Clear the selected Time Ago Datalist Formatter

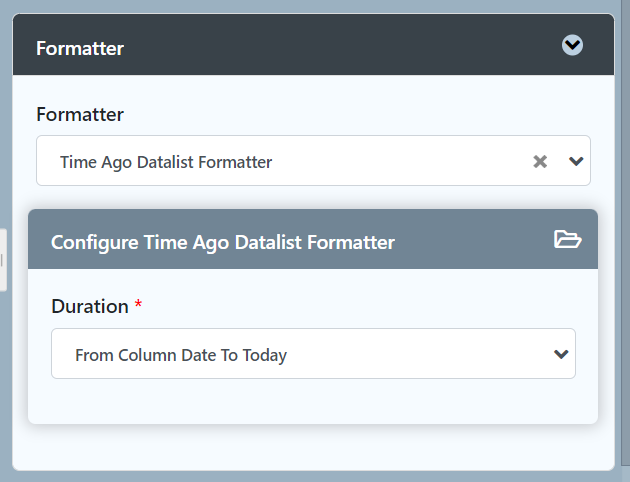point(540,161)
